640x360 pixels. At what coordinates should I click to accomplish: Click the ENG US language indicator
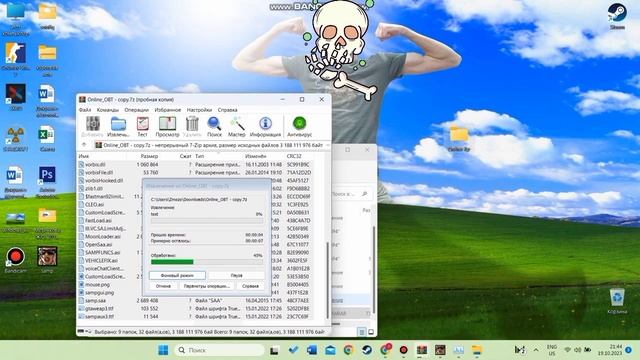552,350
